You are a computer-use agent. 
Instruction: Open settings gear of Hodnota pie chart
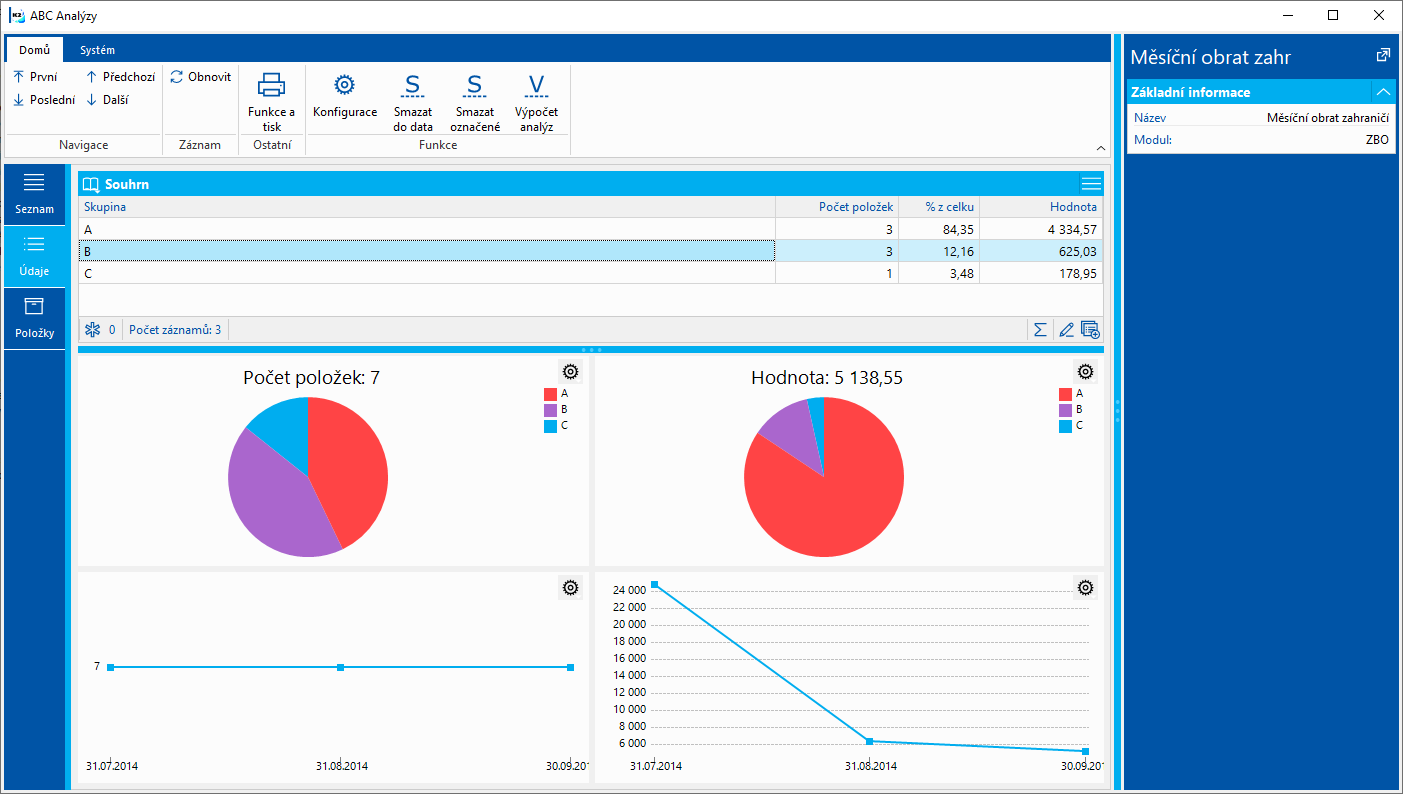click(x=1085, y=372)
